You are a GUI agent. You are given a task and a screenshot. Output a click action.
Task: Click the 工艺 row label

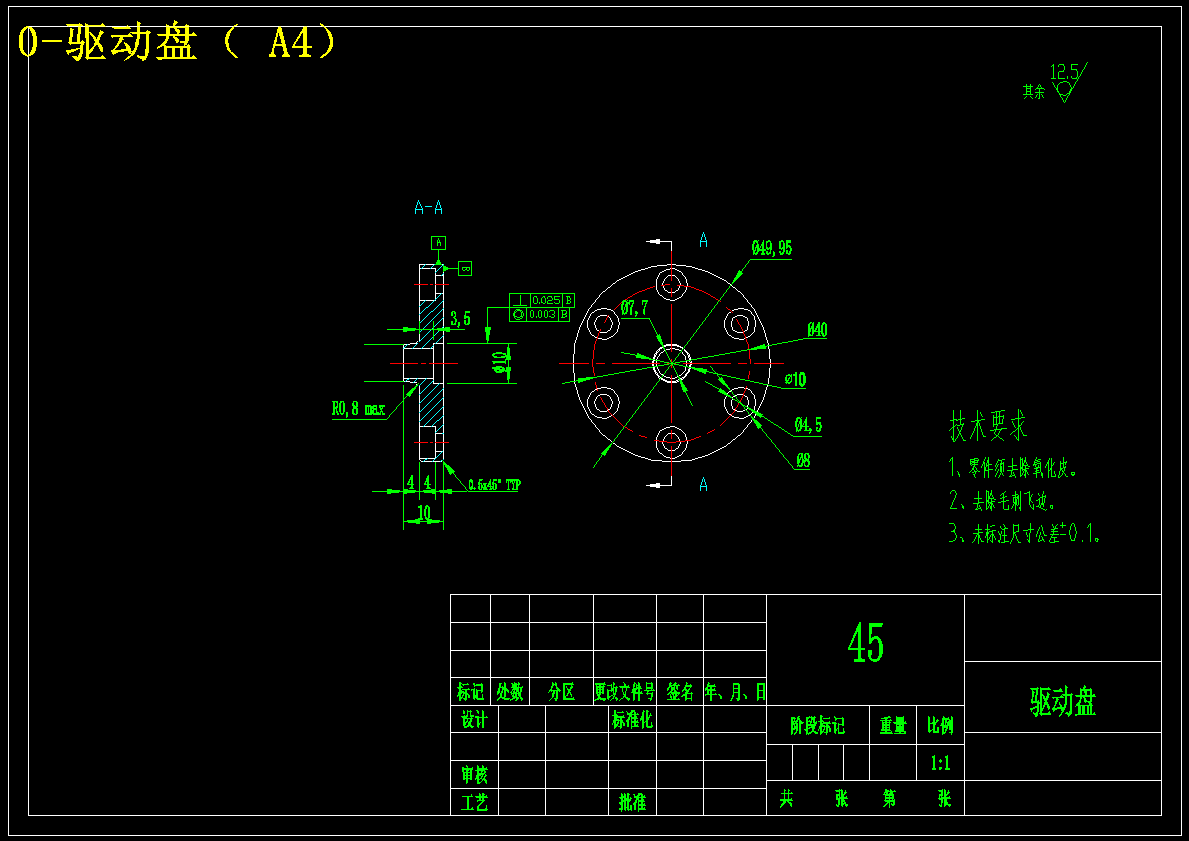pos(475,802)
